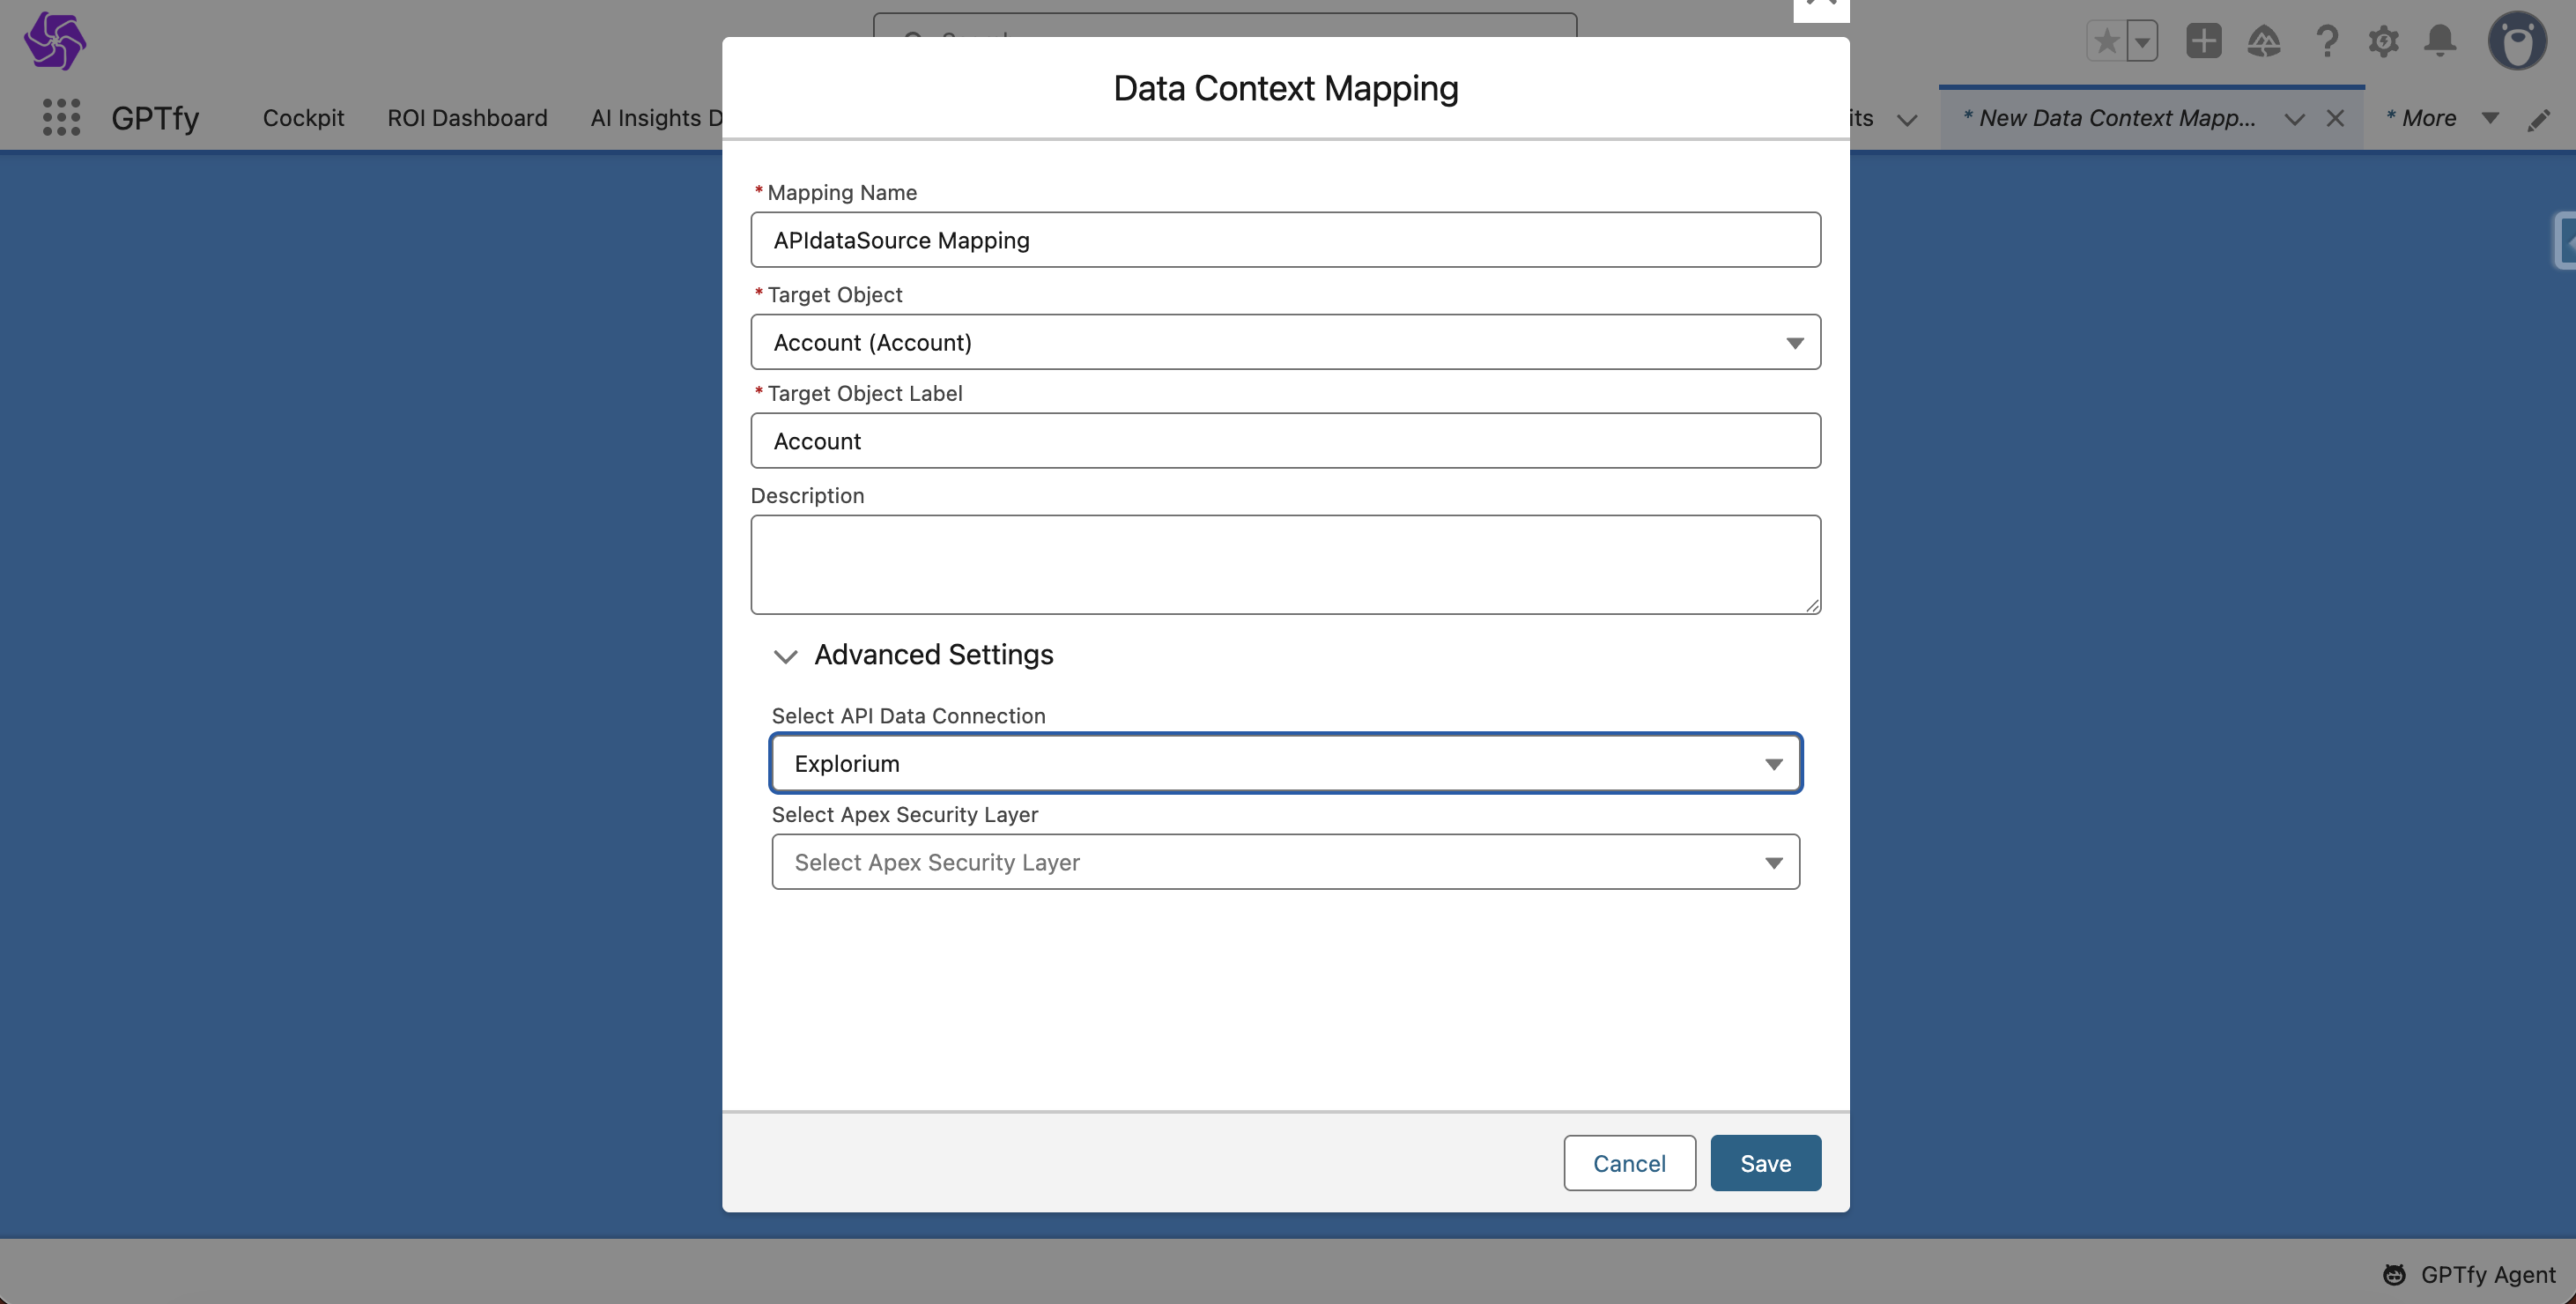Collapse the Advanced Settings section
The image size is (2576, 1304).
pyautogui.click(x=785, y=656)
